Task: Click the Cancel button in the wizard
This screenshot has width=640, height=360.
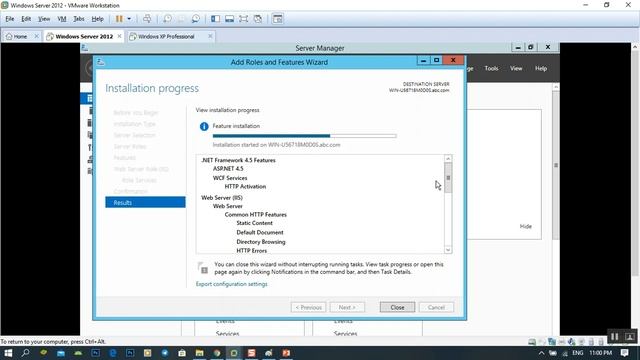Action: 436,307
